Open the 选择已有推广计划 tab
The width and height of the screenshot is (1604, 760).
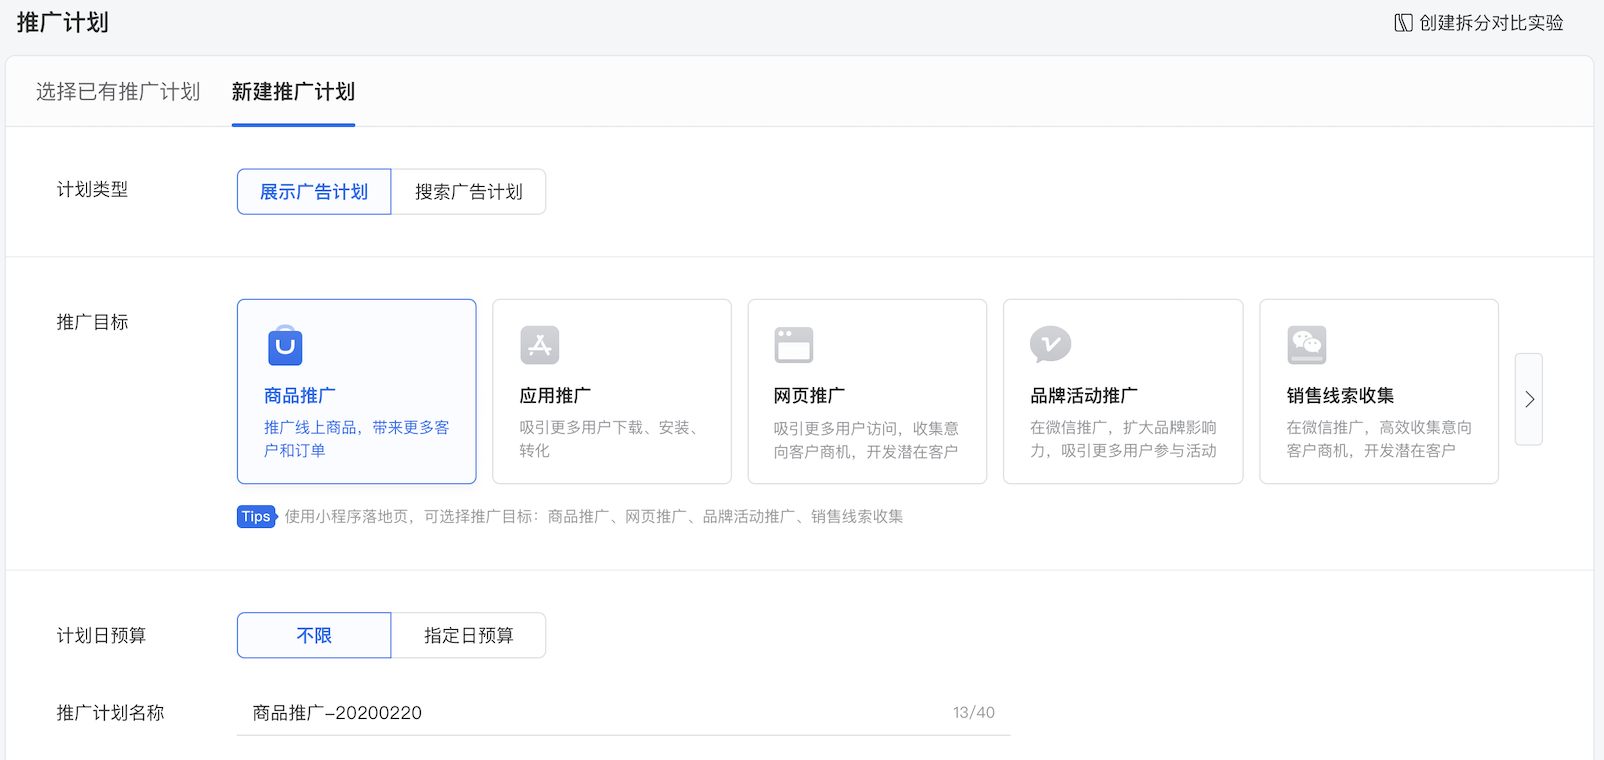pos(118,92)
